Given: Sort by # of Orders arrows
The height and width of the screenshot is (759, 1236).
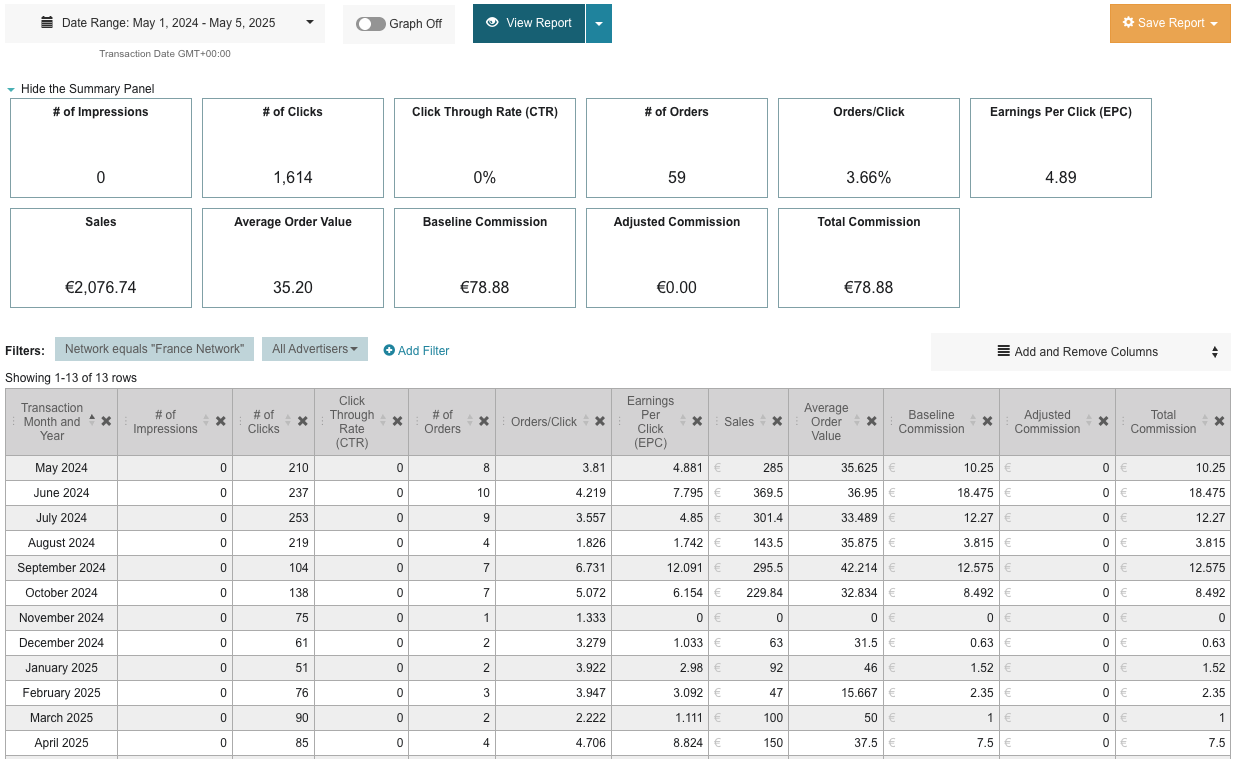Looking at the screenshot, I should 470,421.
